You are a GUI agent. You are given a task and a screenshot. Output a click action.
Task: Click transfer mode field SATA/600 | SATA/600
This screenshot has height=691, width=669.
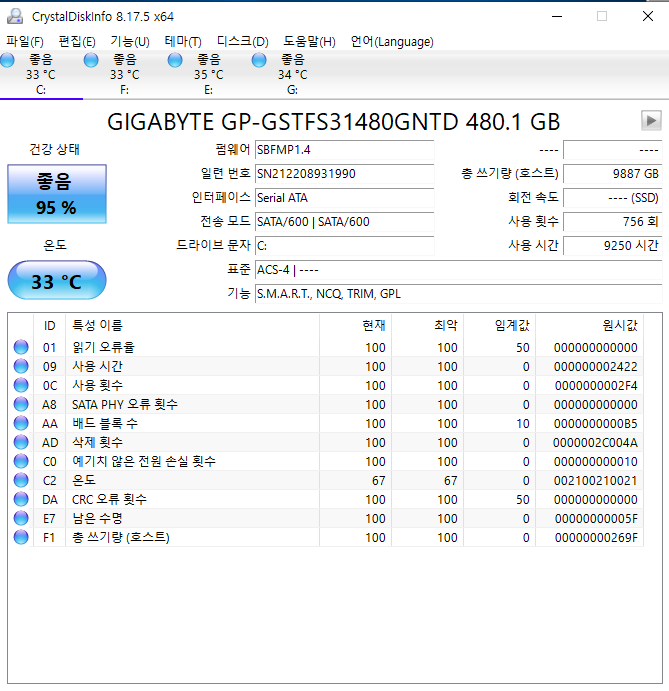pos(345,222)
